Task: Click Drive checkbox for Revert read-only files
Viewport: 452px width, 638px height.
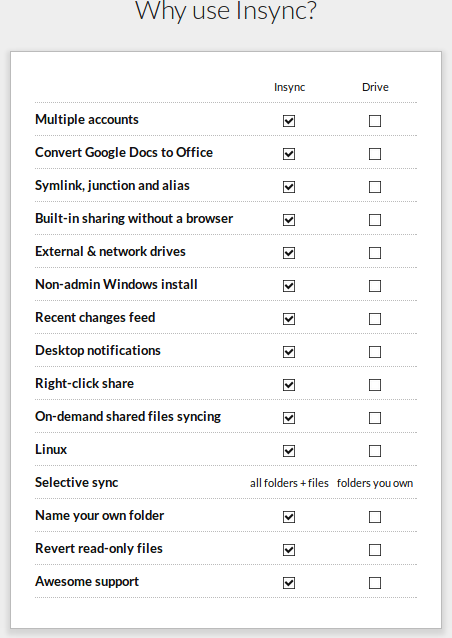Action: [x=375, y=550]
